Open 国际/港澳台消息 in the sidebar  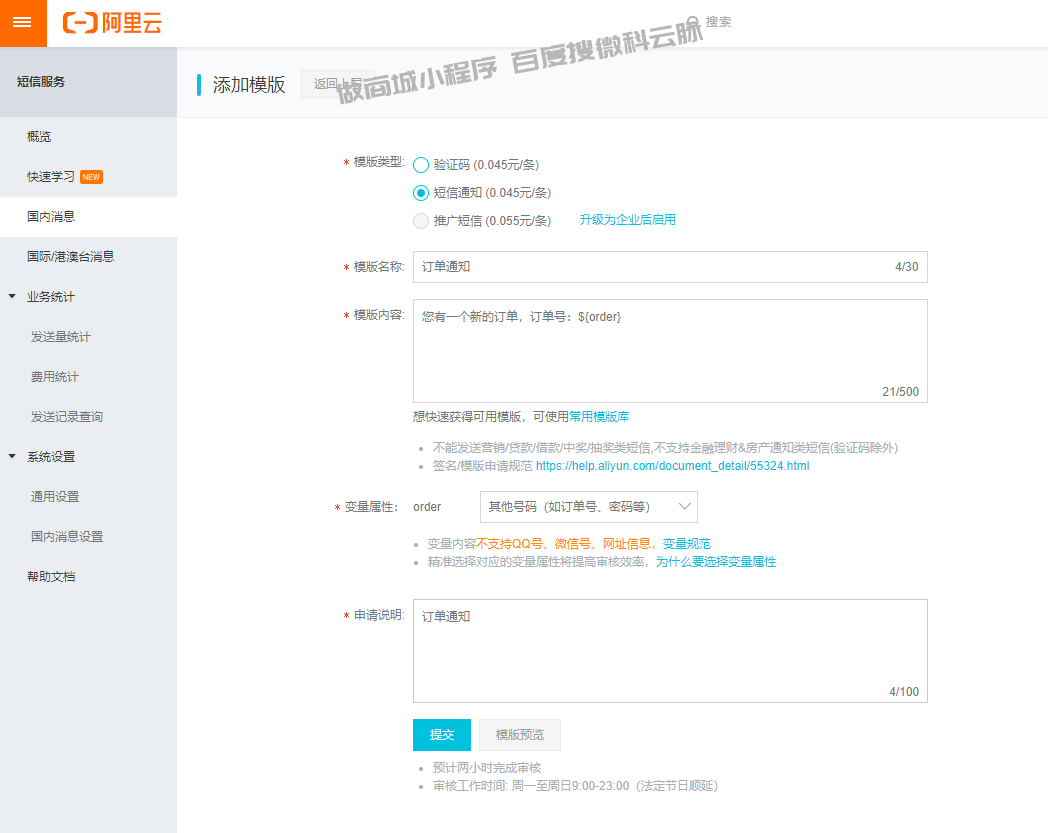[x=70, y=257]
